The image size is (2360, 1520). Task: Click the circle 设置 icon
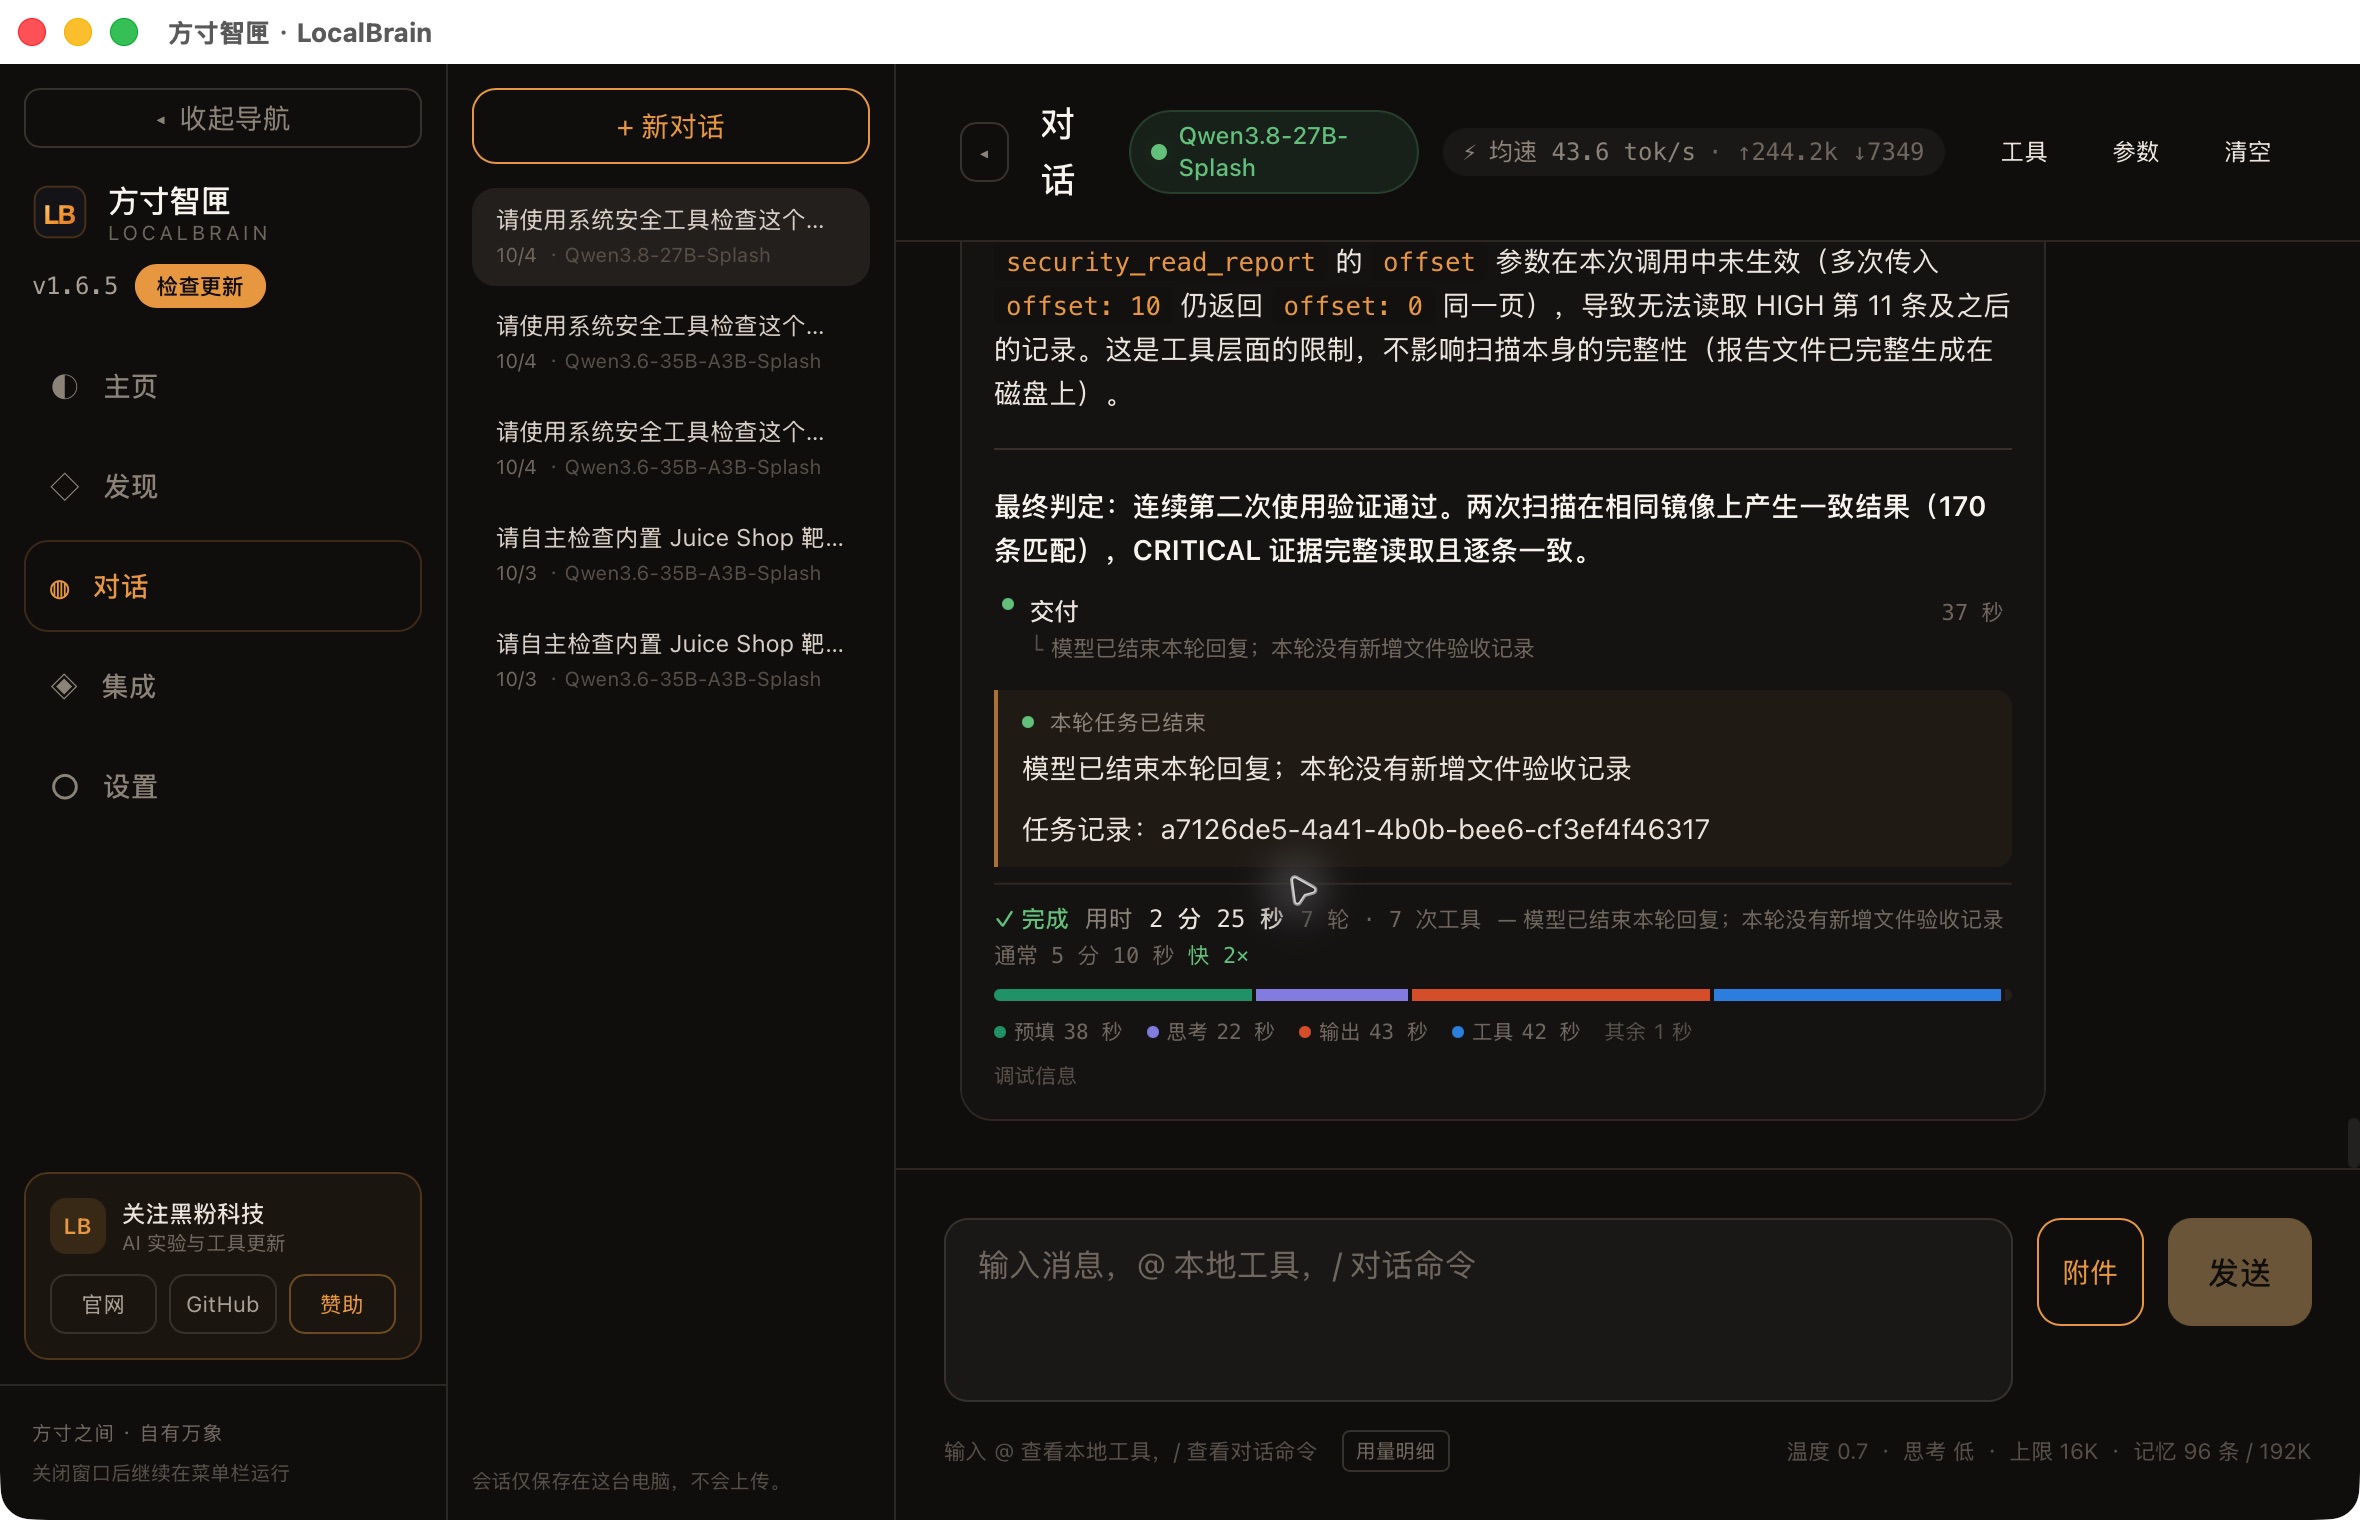point(65,787)
